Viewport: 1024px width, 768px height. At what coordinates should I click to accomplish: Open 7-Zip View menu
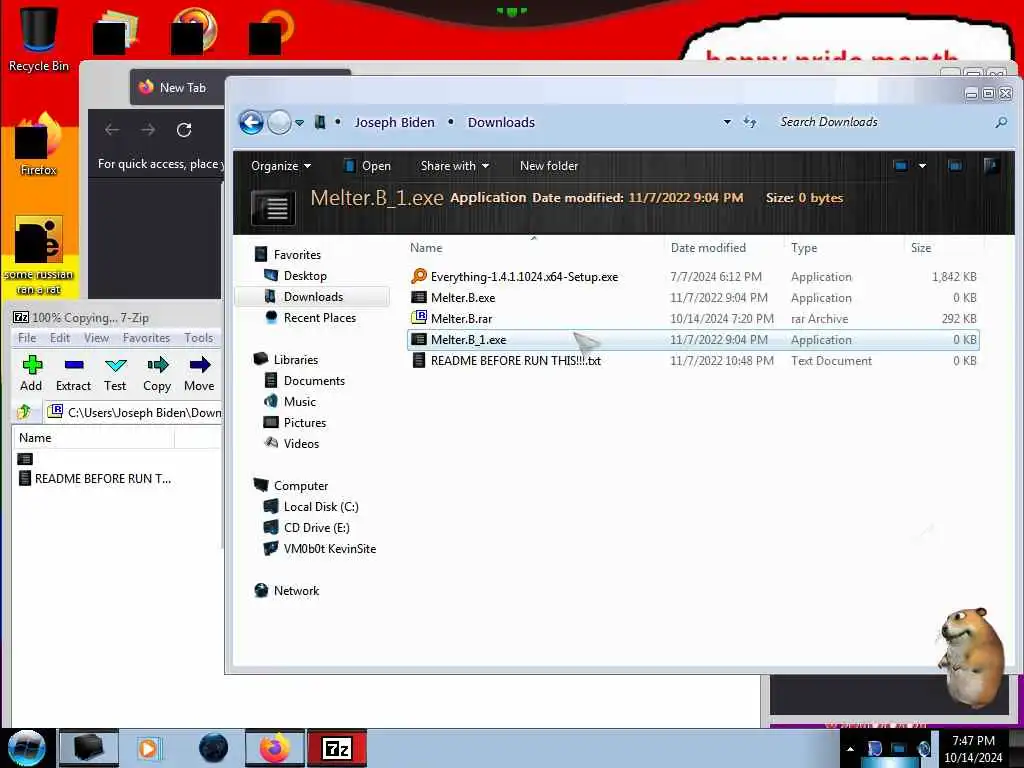coord(96,338)
